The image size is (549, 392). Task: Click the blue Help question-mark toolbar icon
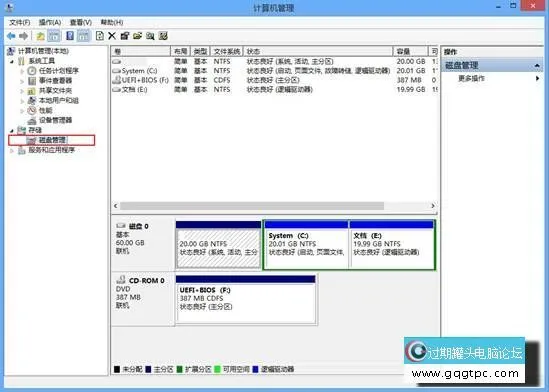tap(70, 36)
